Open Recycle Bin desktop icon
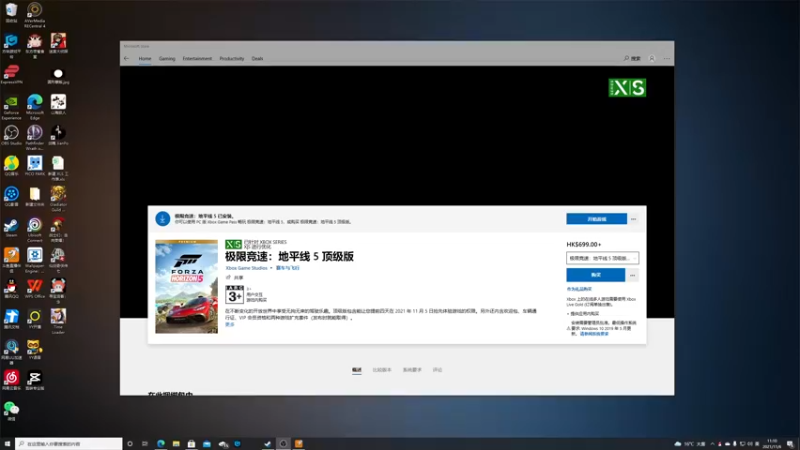 11,13
